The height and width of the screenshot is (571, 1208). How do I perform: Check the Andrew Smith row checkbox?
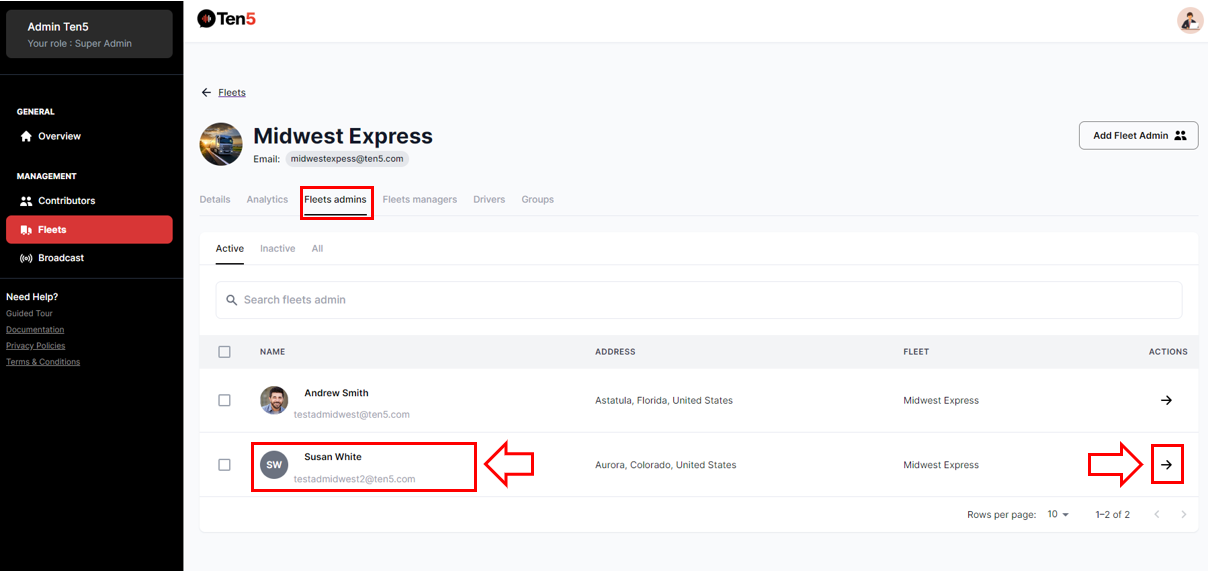click(x=224, y=400)
